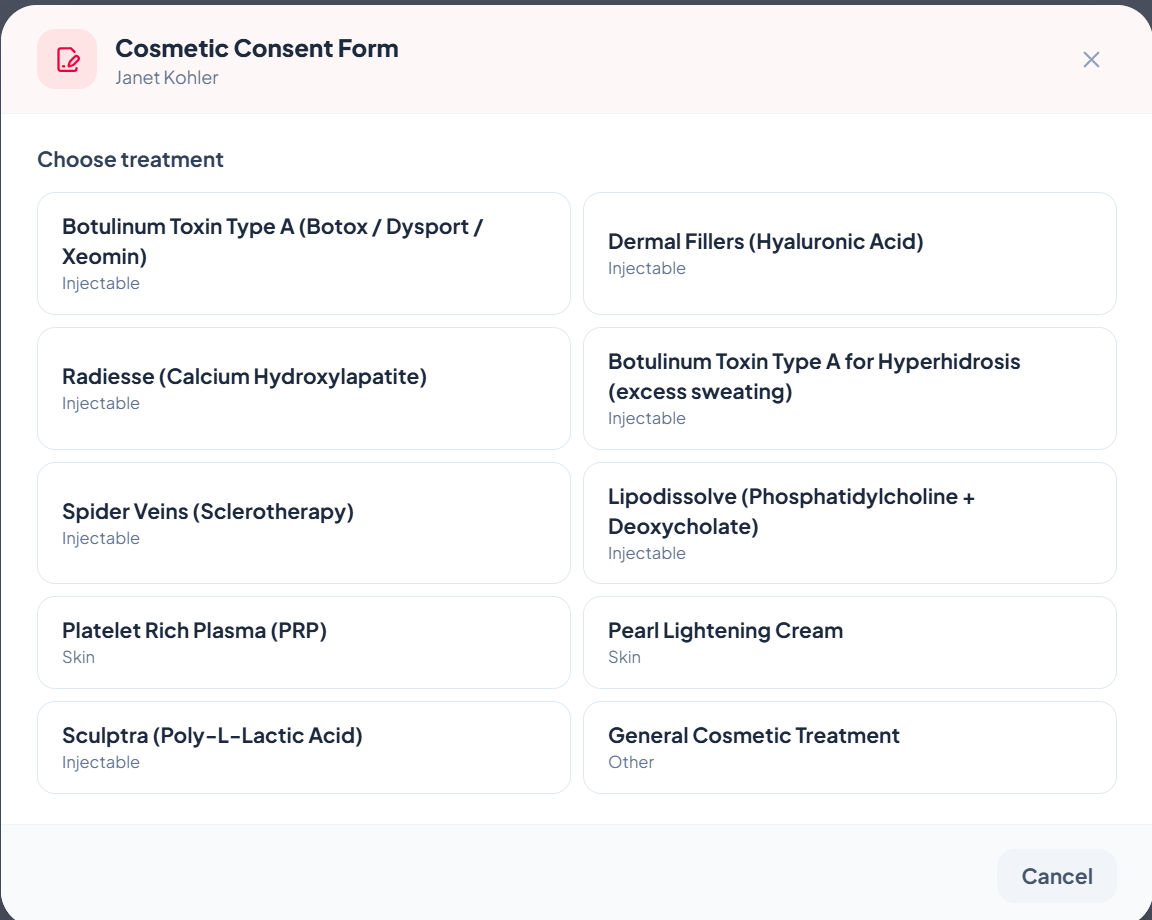Click the patient name Janet Kohler

tap(167, 77)
